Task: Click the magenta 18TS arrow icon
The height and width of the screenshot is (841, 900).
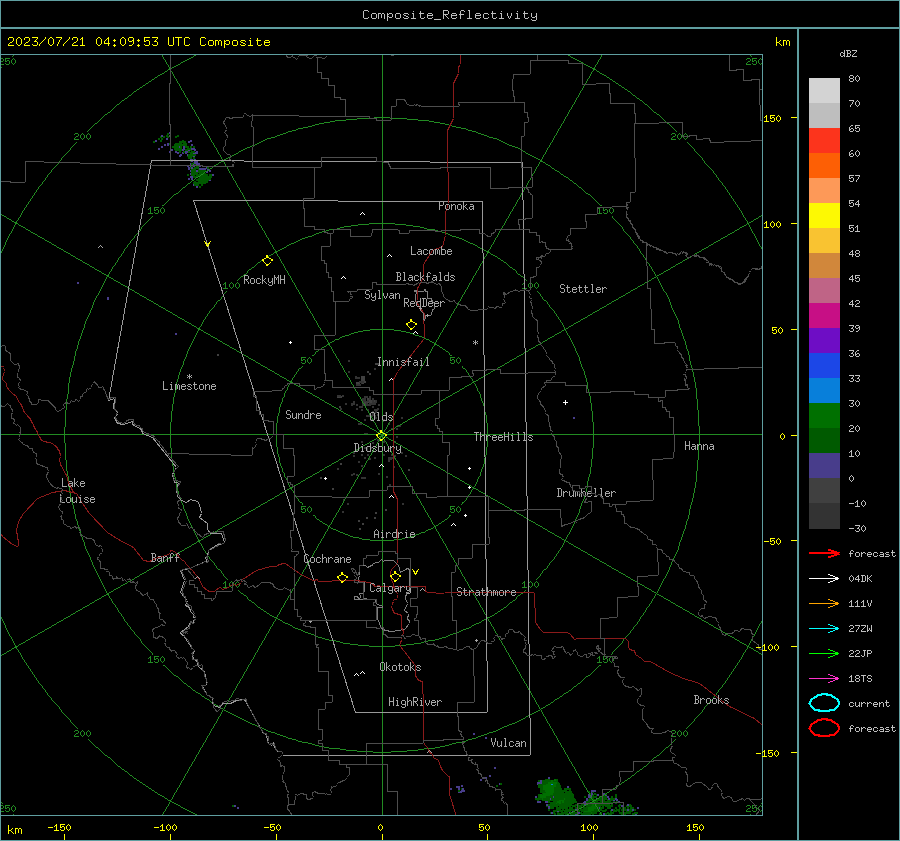Action: pos(824,679)
